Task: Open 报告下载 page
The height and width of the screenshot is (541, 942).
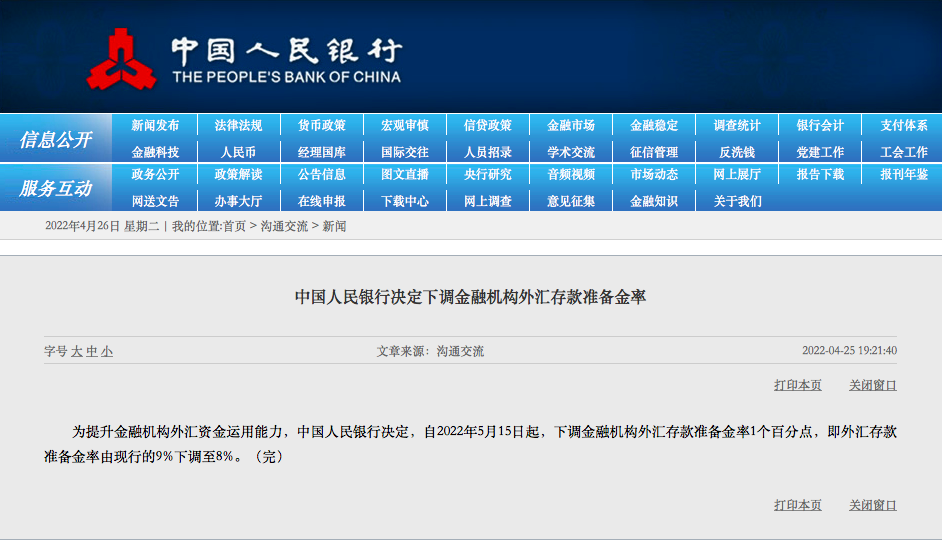Action: (820, 175)
